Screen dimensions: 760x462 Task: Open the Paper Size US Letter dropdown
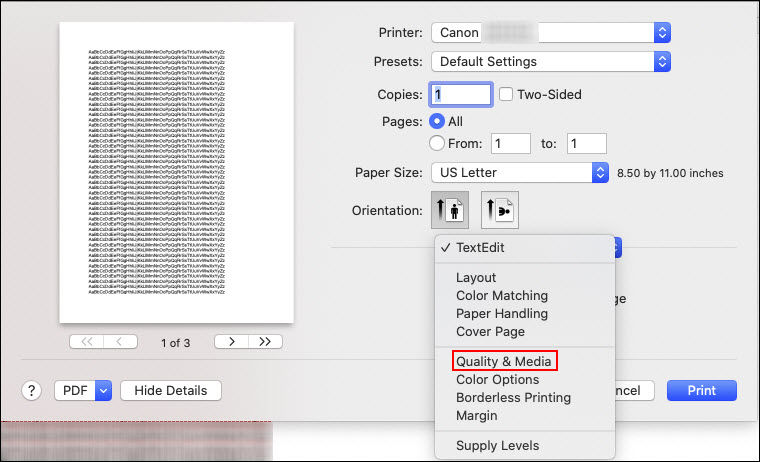pyautogui.click(x=519, y=172)
